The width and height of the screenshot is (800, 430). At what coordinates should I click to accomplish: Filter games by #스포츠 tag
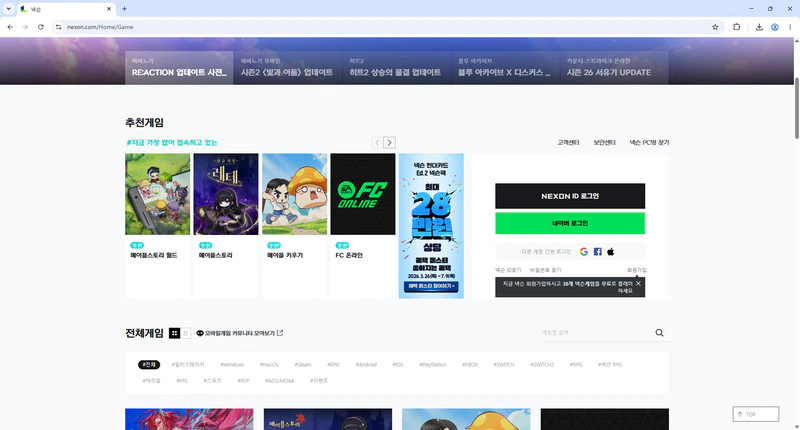(212, 381)
